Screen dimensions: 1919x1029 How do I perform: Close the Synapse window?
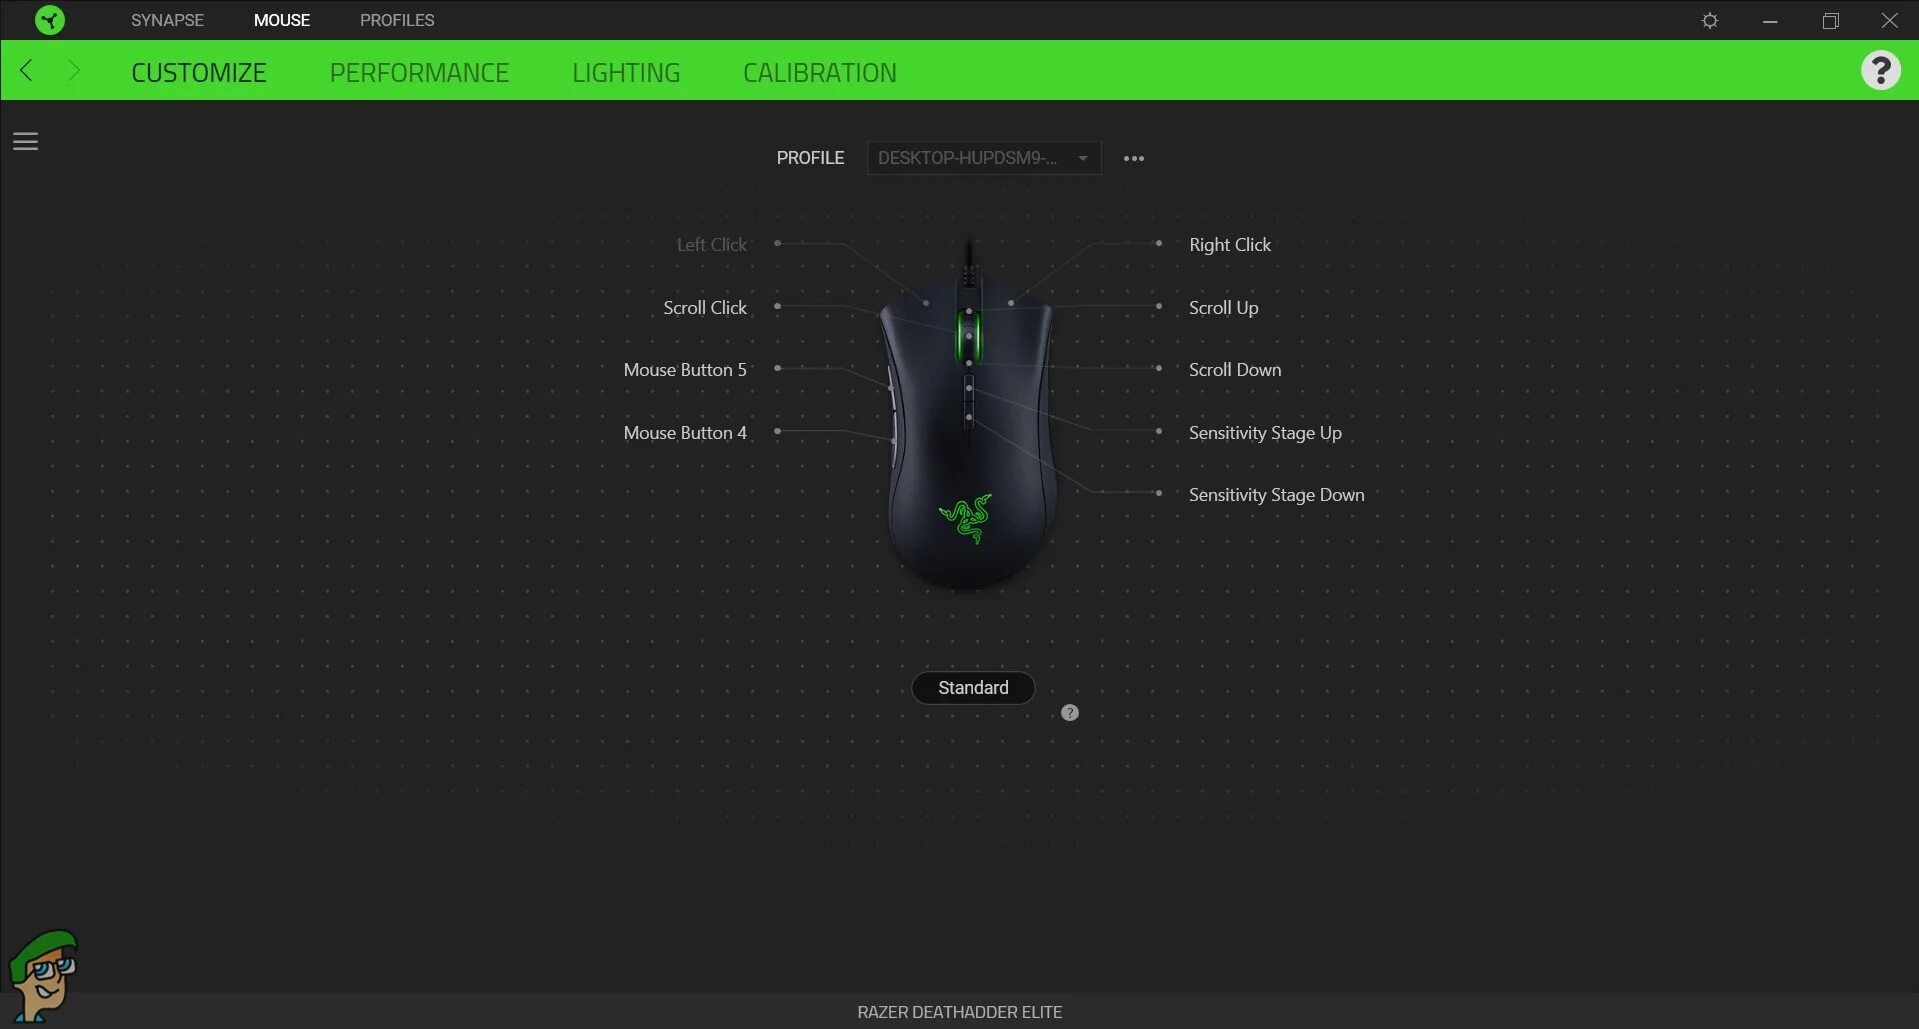(1889, 20)
